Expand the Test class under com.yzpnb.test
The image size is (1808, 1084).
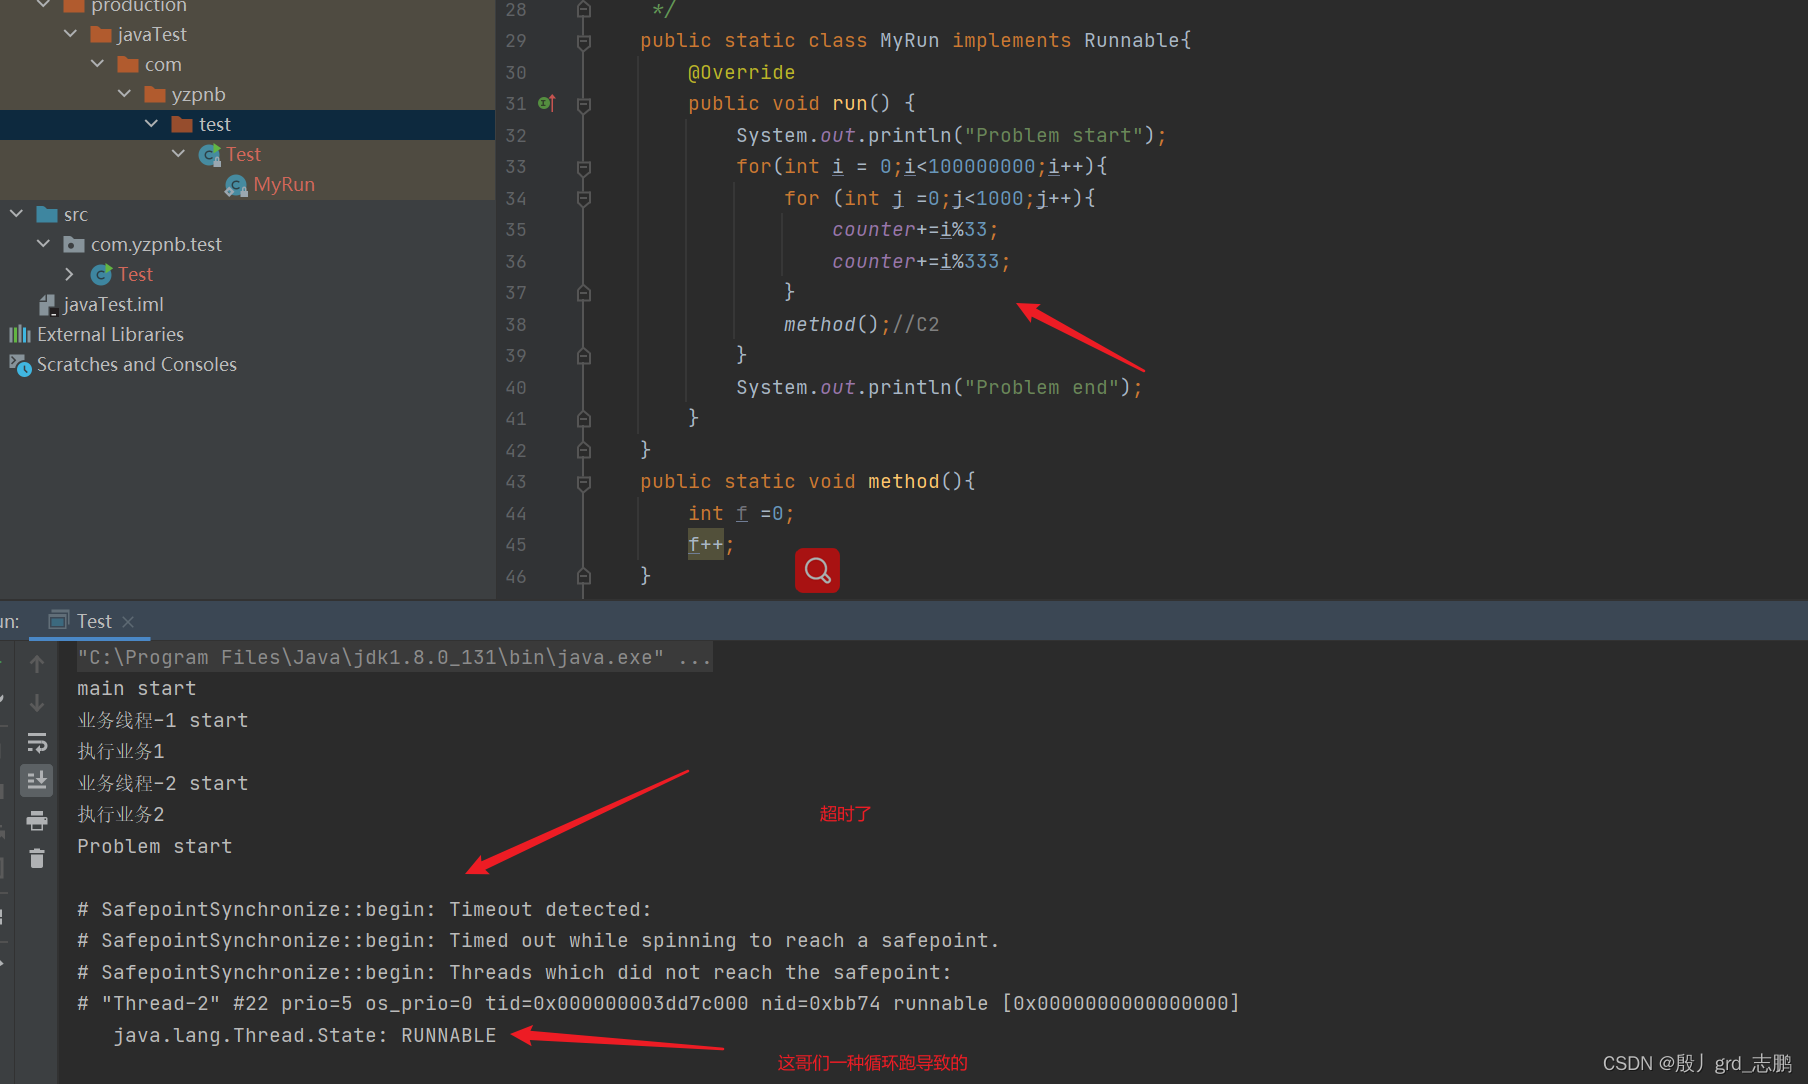coord(69,274)
